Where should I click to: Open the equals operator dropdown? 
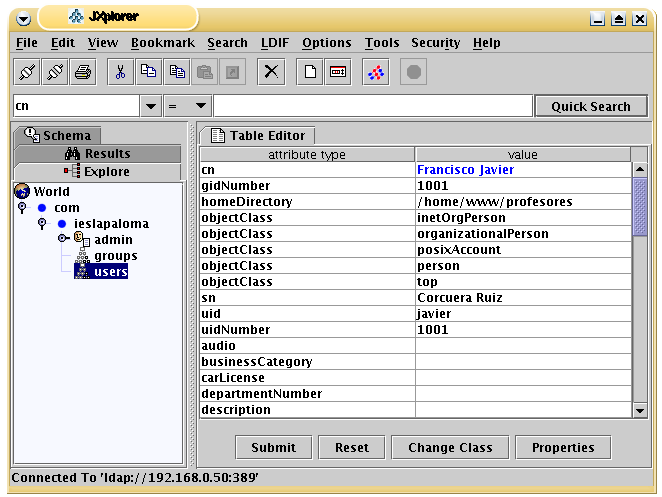tap(200, 106)
